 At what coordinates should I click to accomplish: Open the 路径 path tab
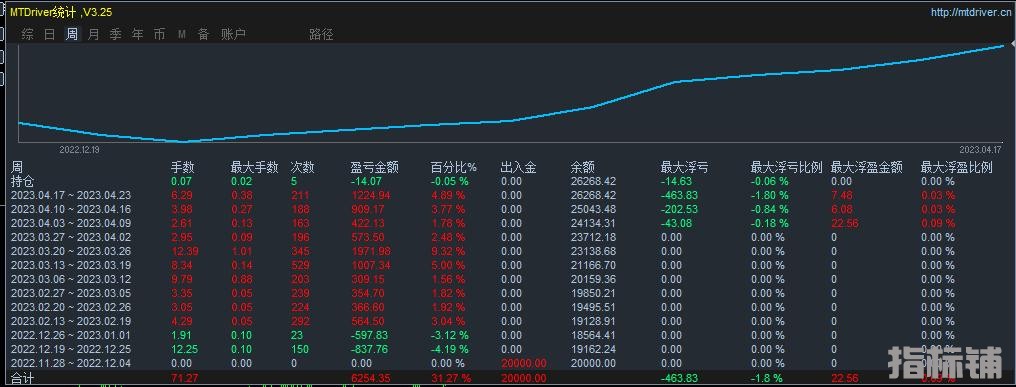click(x=321, y=34)
